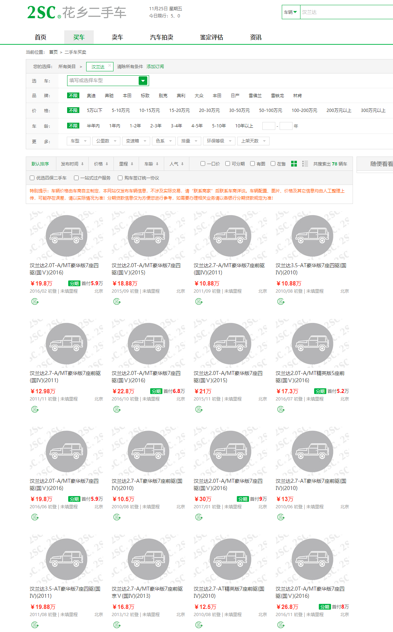Check the 一口价 checkbox
The width and height of the screenshot is (393, 632).
pos(203,164)
